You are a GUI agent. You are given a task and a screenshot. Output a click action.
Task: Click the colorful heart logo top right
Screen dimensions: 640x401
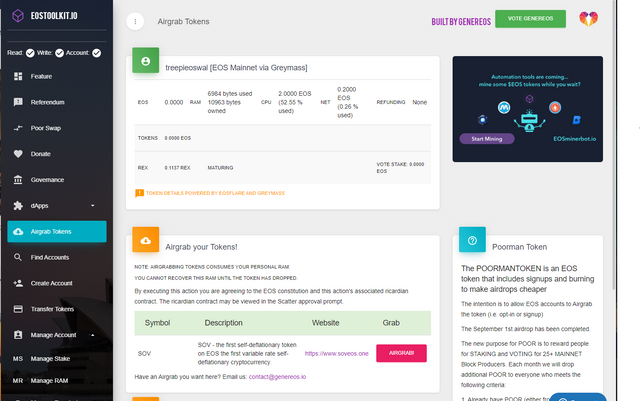(x=588, y=19)
